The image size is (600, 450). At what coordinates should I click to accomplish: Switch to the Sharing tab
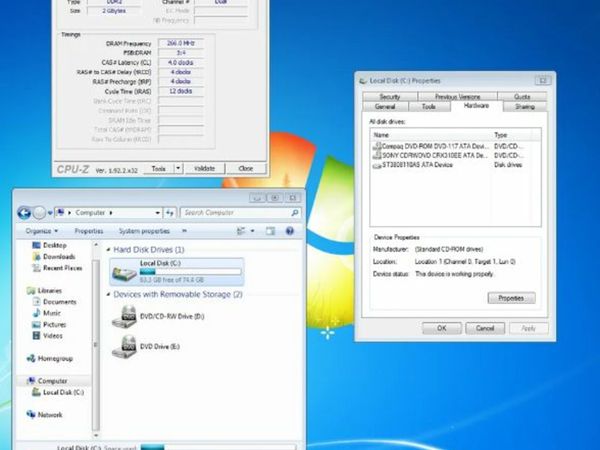click(525, 107)
